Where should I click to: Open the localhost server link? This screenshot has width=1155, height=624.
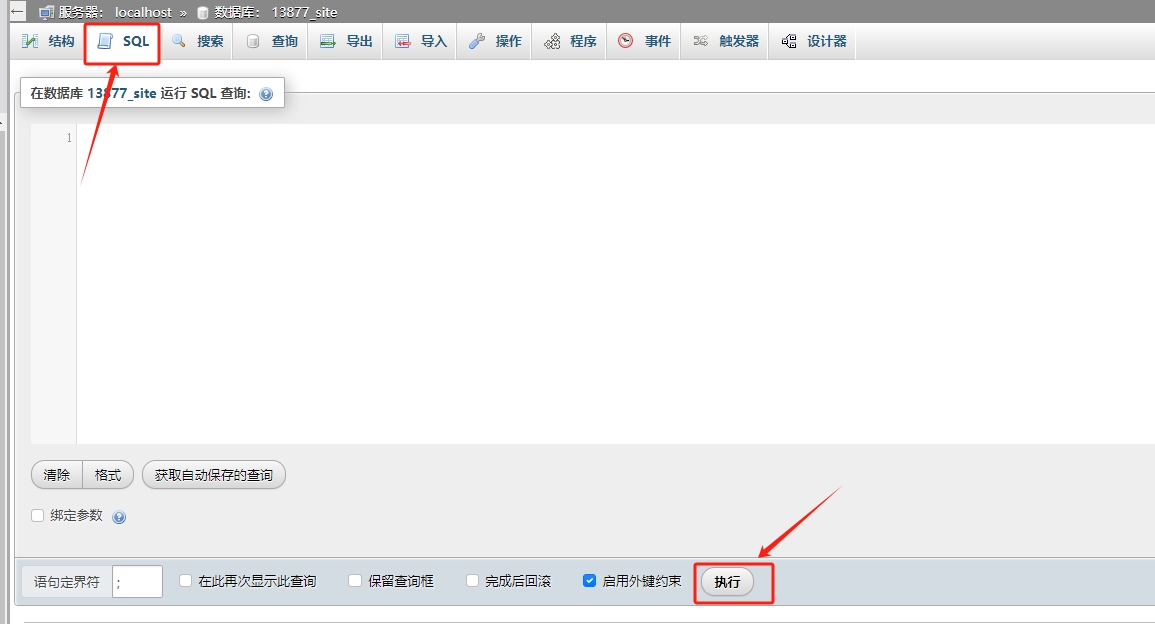click(x=143, y=13)
